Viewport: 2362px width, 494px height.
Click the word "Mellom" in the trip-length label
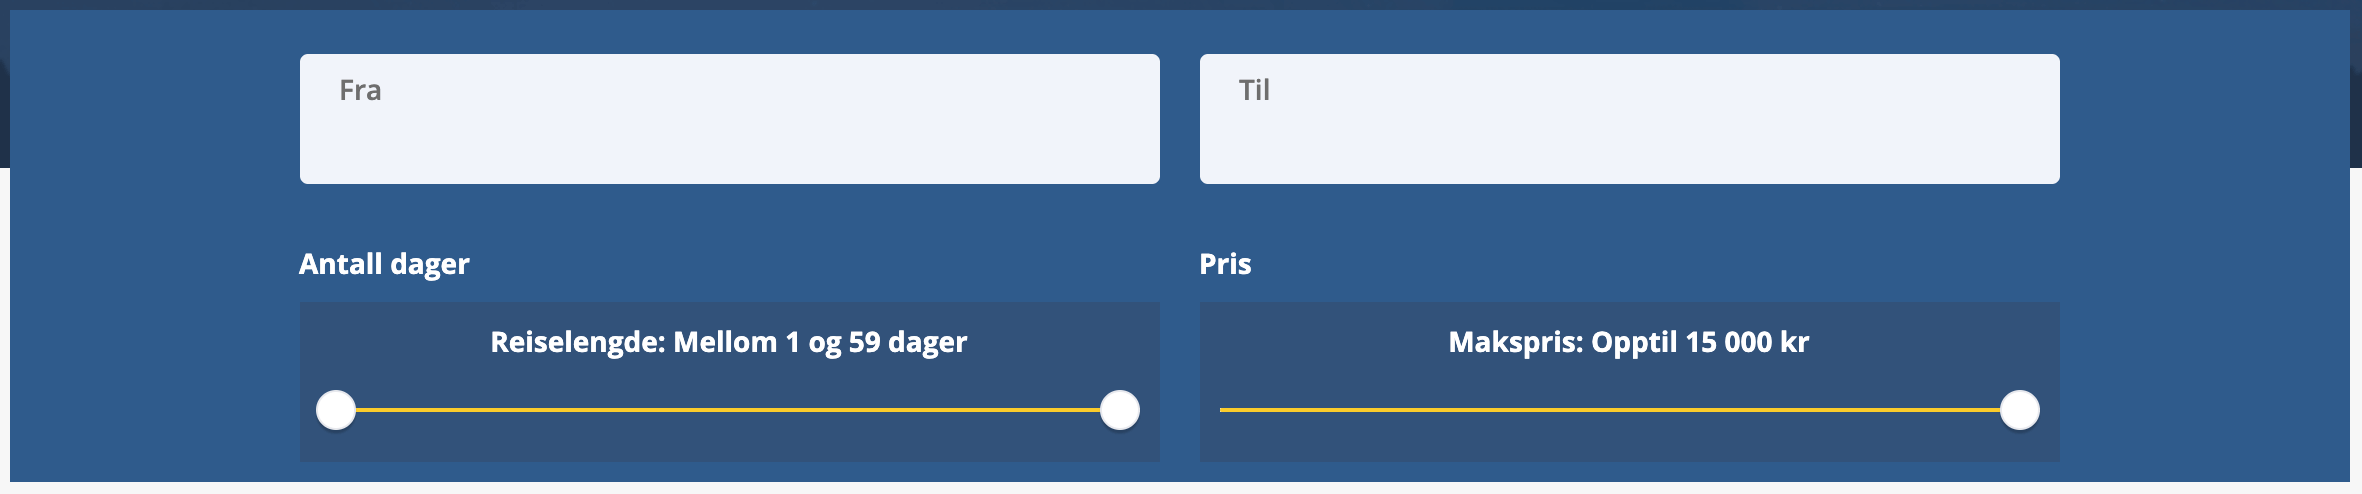725,342
